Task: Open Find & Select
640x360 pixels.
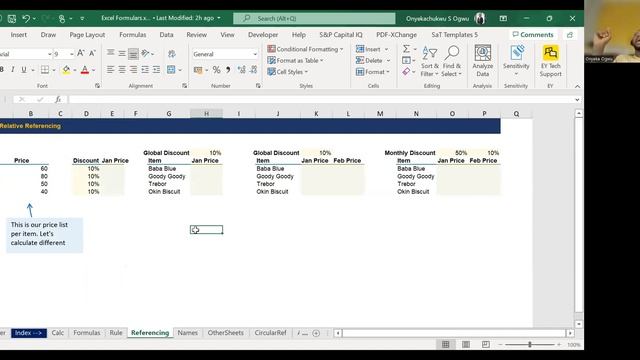Action: 451,61
